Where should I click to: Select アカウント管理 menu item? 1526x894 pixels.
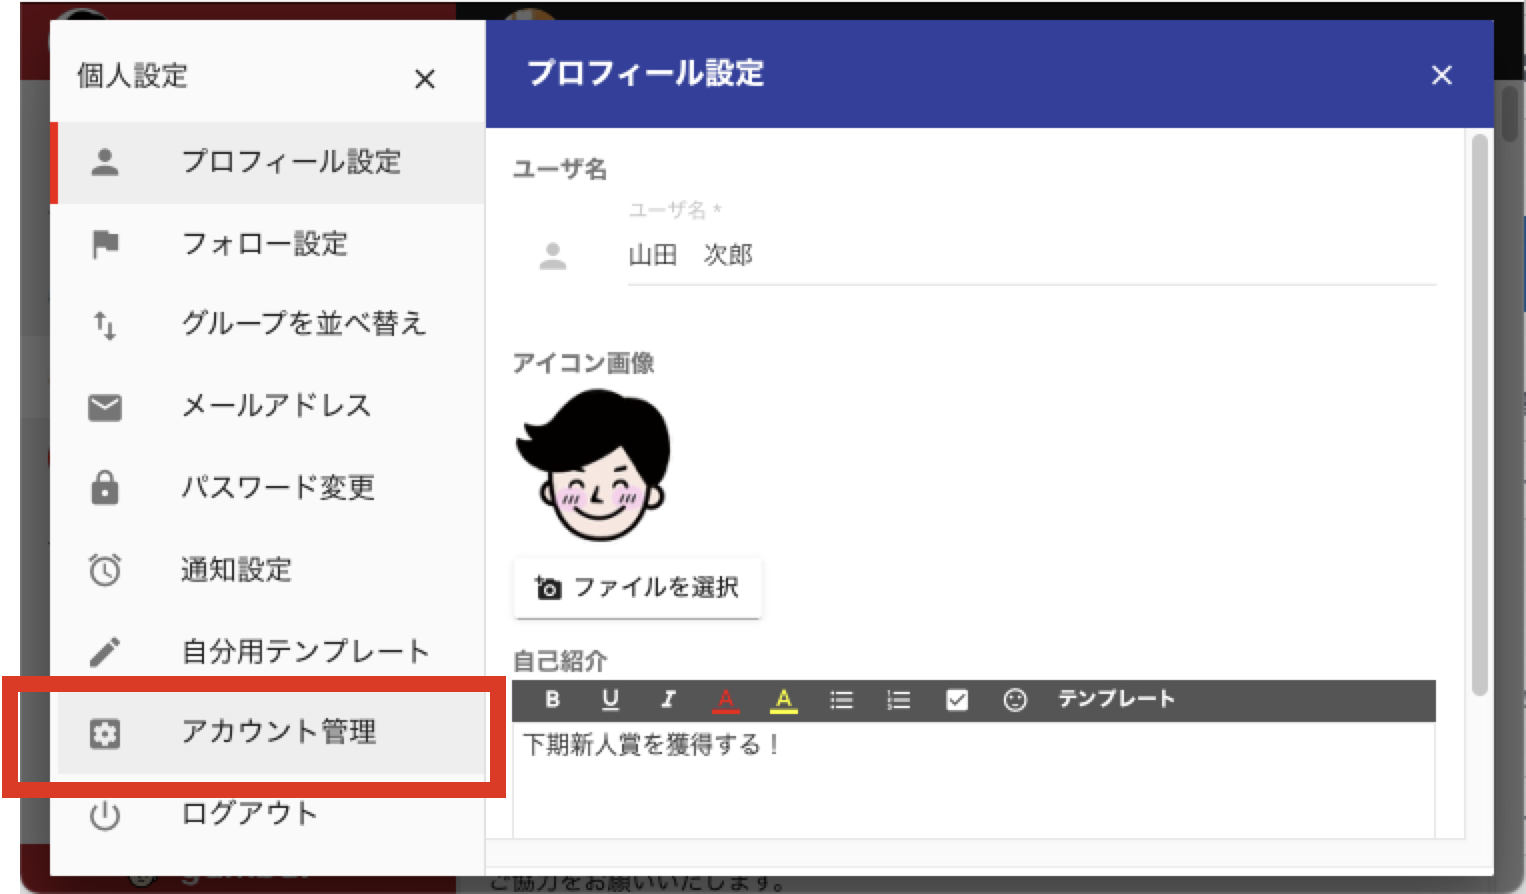coord(271,733)
